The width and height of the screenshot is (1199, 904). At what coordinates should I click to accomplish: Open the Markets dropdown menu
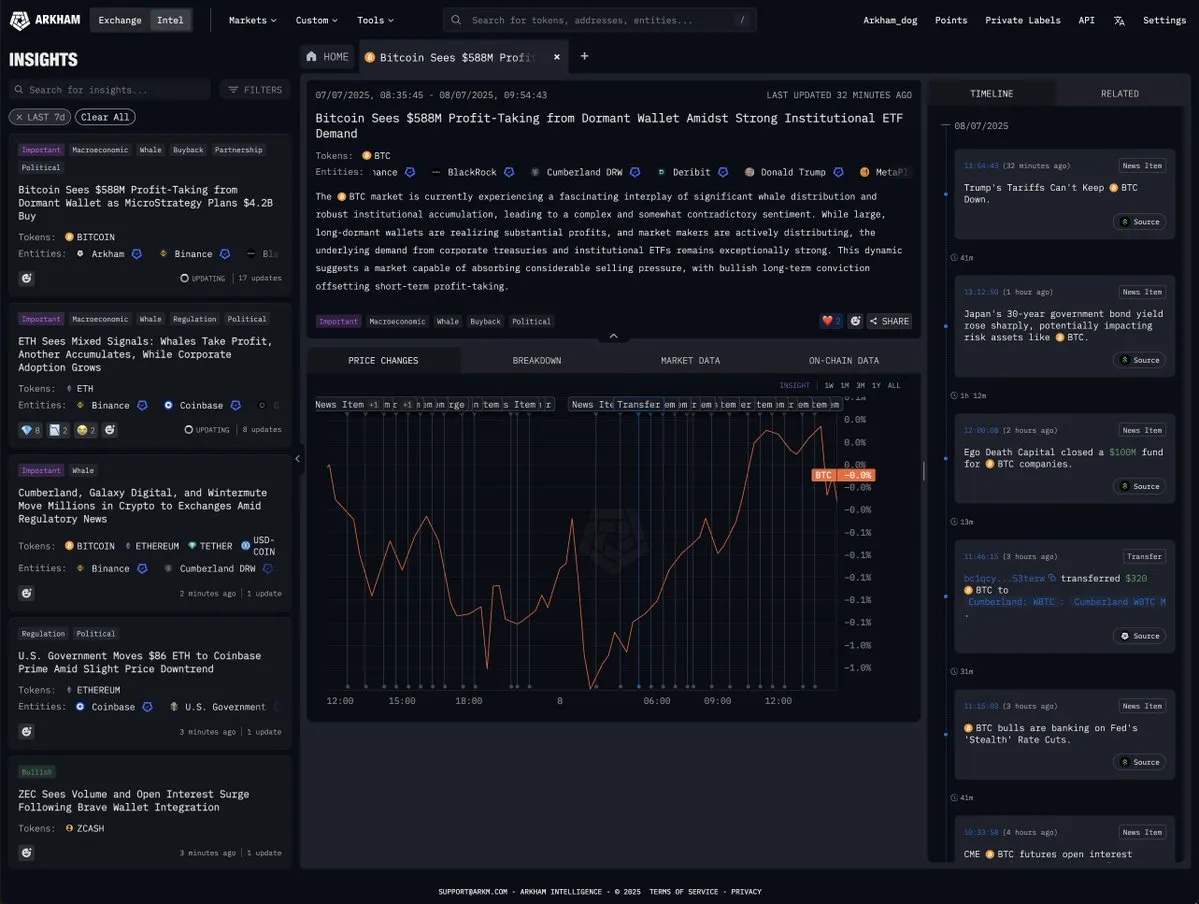pyautogui.click(x=252, y=20)
